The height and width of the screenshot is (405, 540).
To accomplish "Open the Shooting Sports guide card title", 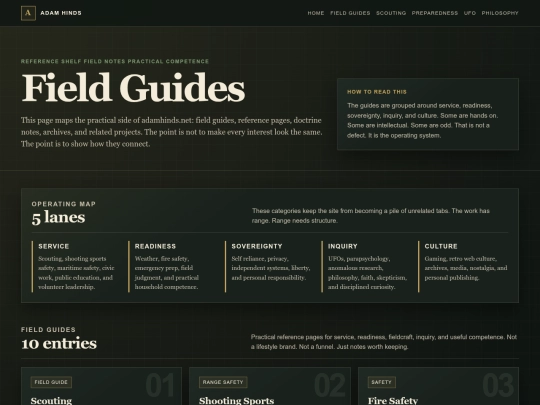I will tap(237, 401).
